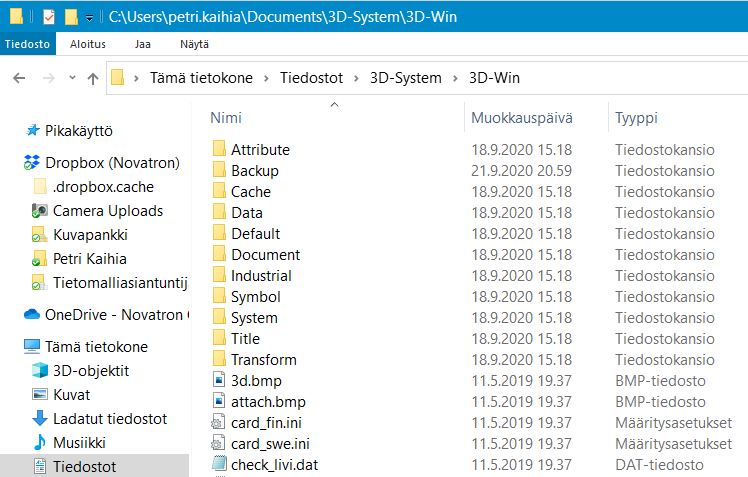748x477 pixels.
Task: Click the up-one-level arrow button
Action: 93,78
